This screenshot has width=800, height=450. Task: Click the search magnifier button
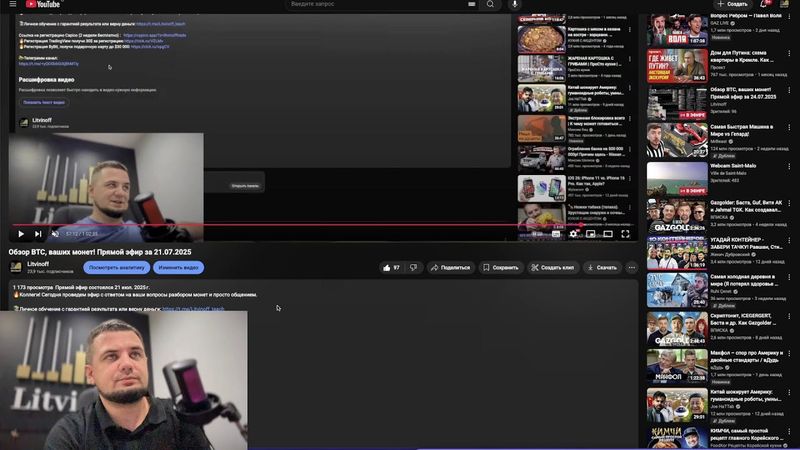click(490, 4)
